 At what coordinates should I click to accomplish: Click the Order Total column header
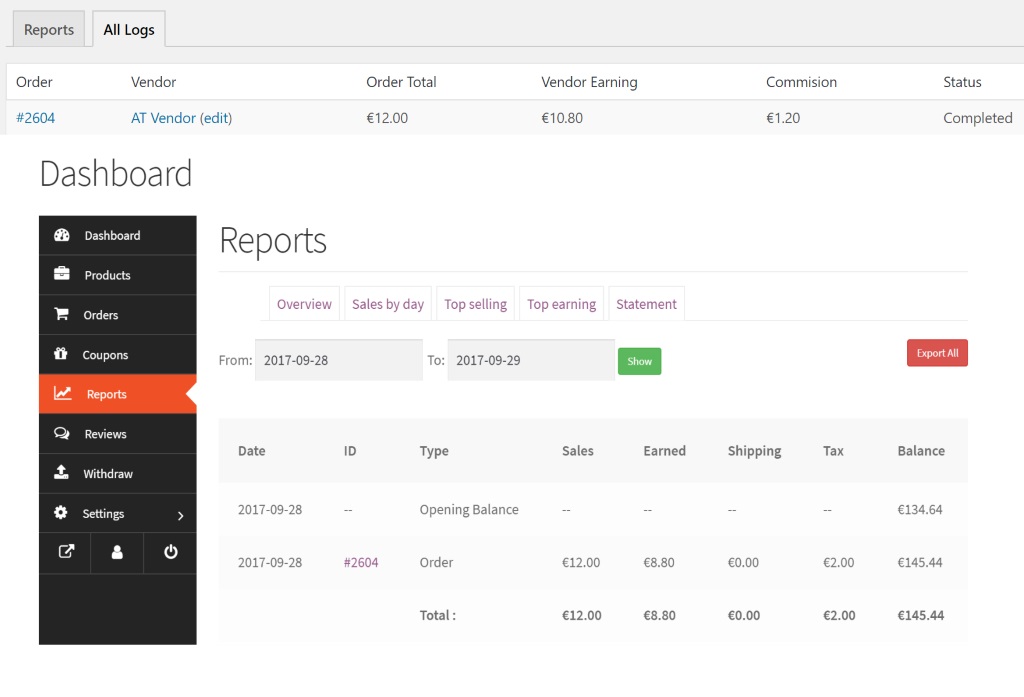(x=401, y=82)
